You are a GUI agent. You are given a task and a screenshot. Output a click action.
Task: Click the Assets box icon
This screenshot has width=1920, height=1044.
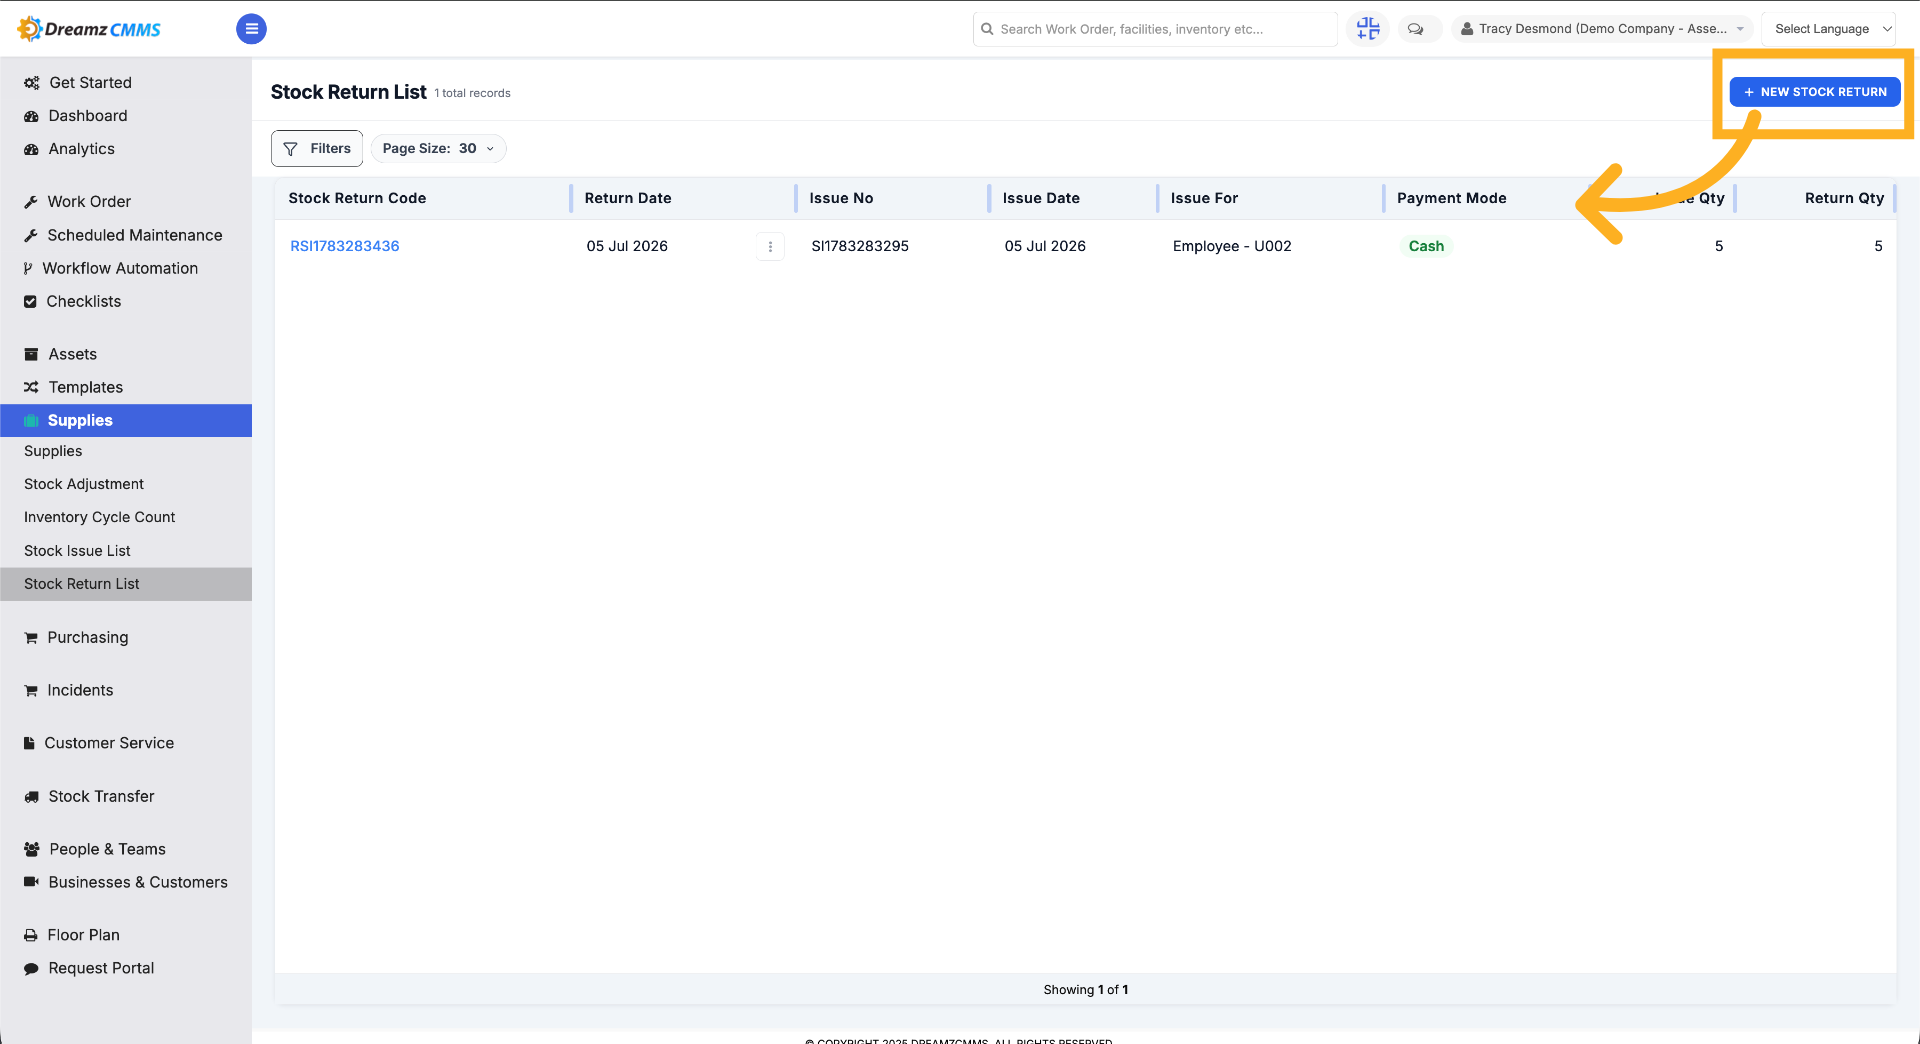[31, 354]
